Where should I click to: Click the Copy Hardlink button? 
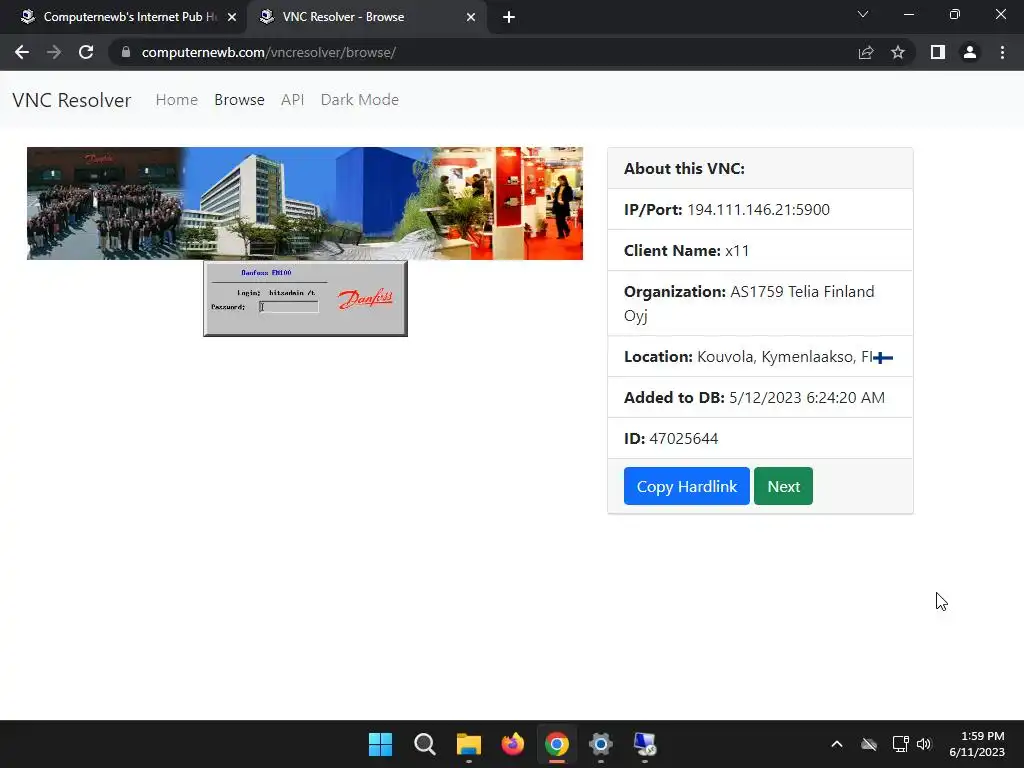[x=686, y=486]
